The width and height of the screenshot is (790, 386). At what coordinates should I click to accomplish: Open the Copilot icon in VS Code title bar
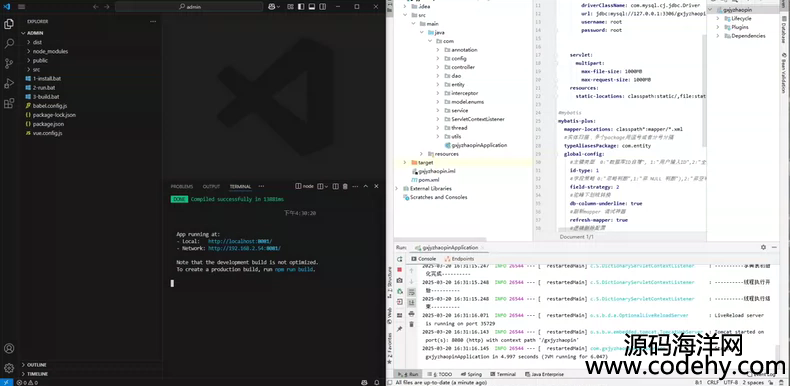click(x=272, y=7)
